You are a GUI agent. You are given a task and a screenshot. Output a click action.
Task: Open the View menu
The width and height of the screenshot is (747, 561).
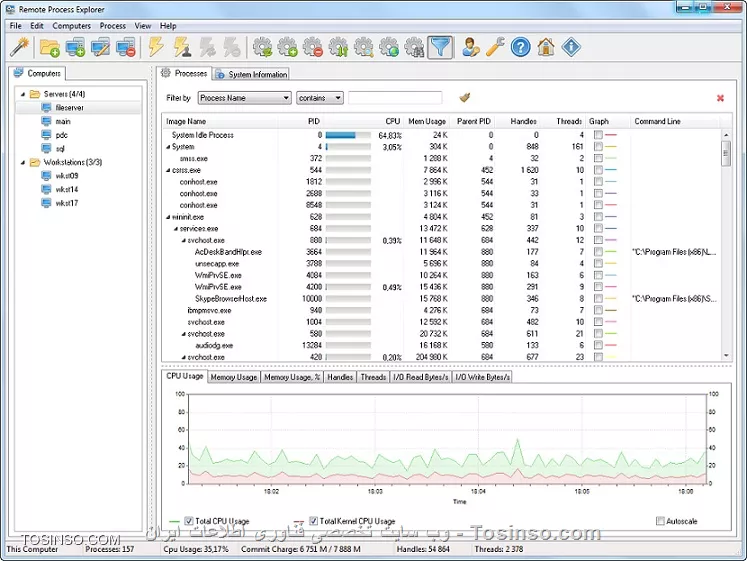[142, 26]
